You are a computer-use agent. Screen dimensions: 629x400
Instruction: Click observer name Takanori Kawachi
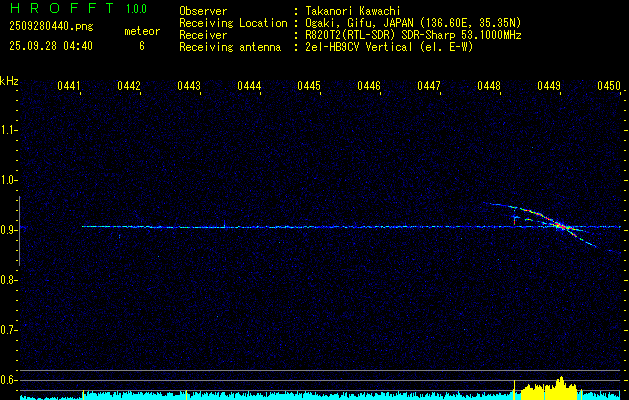click(353, 11)
